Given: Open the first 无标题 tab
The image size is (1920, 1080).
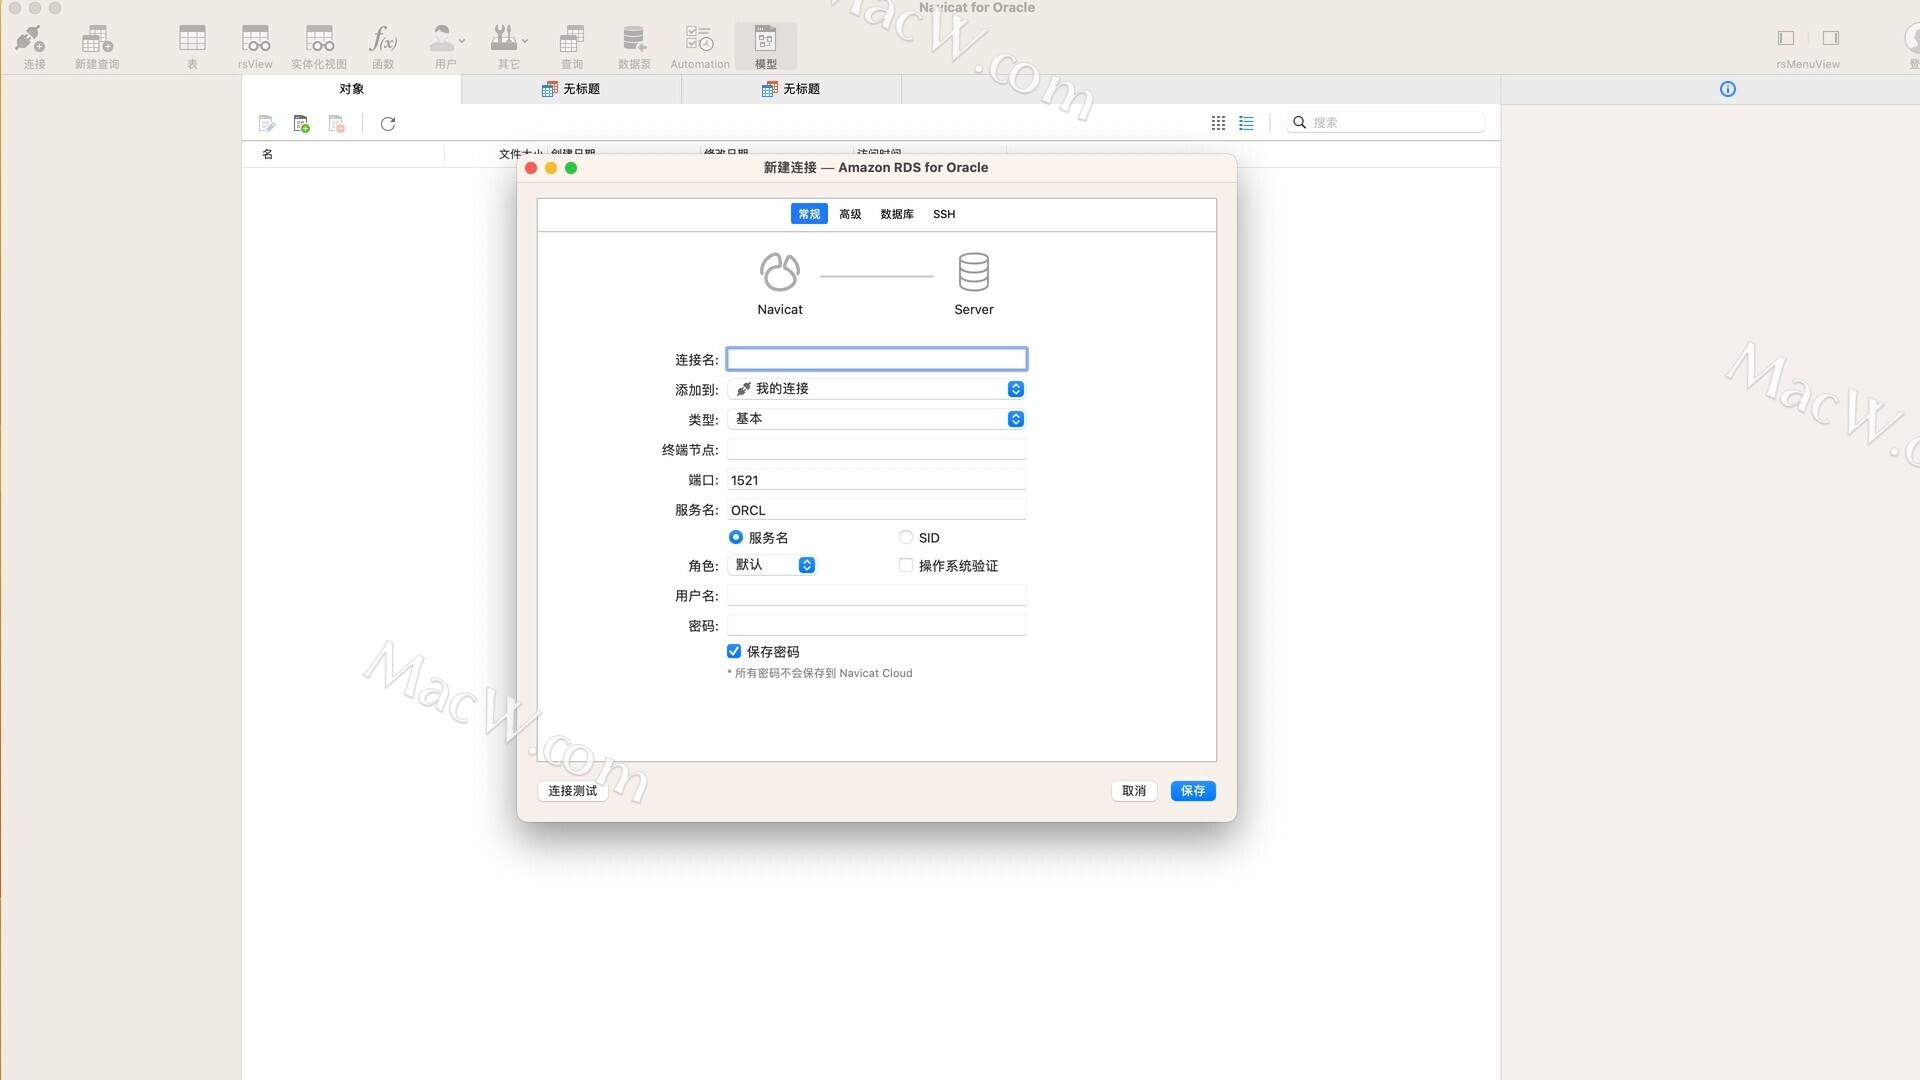Looking at the screenshot, I should pos(571,89).
